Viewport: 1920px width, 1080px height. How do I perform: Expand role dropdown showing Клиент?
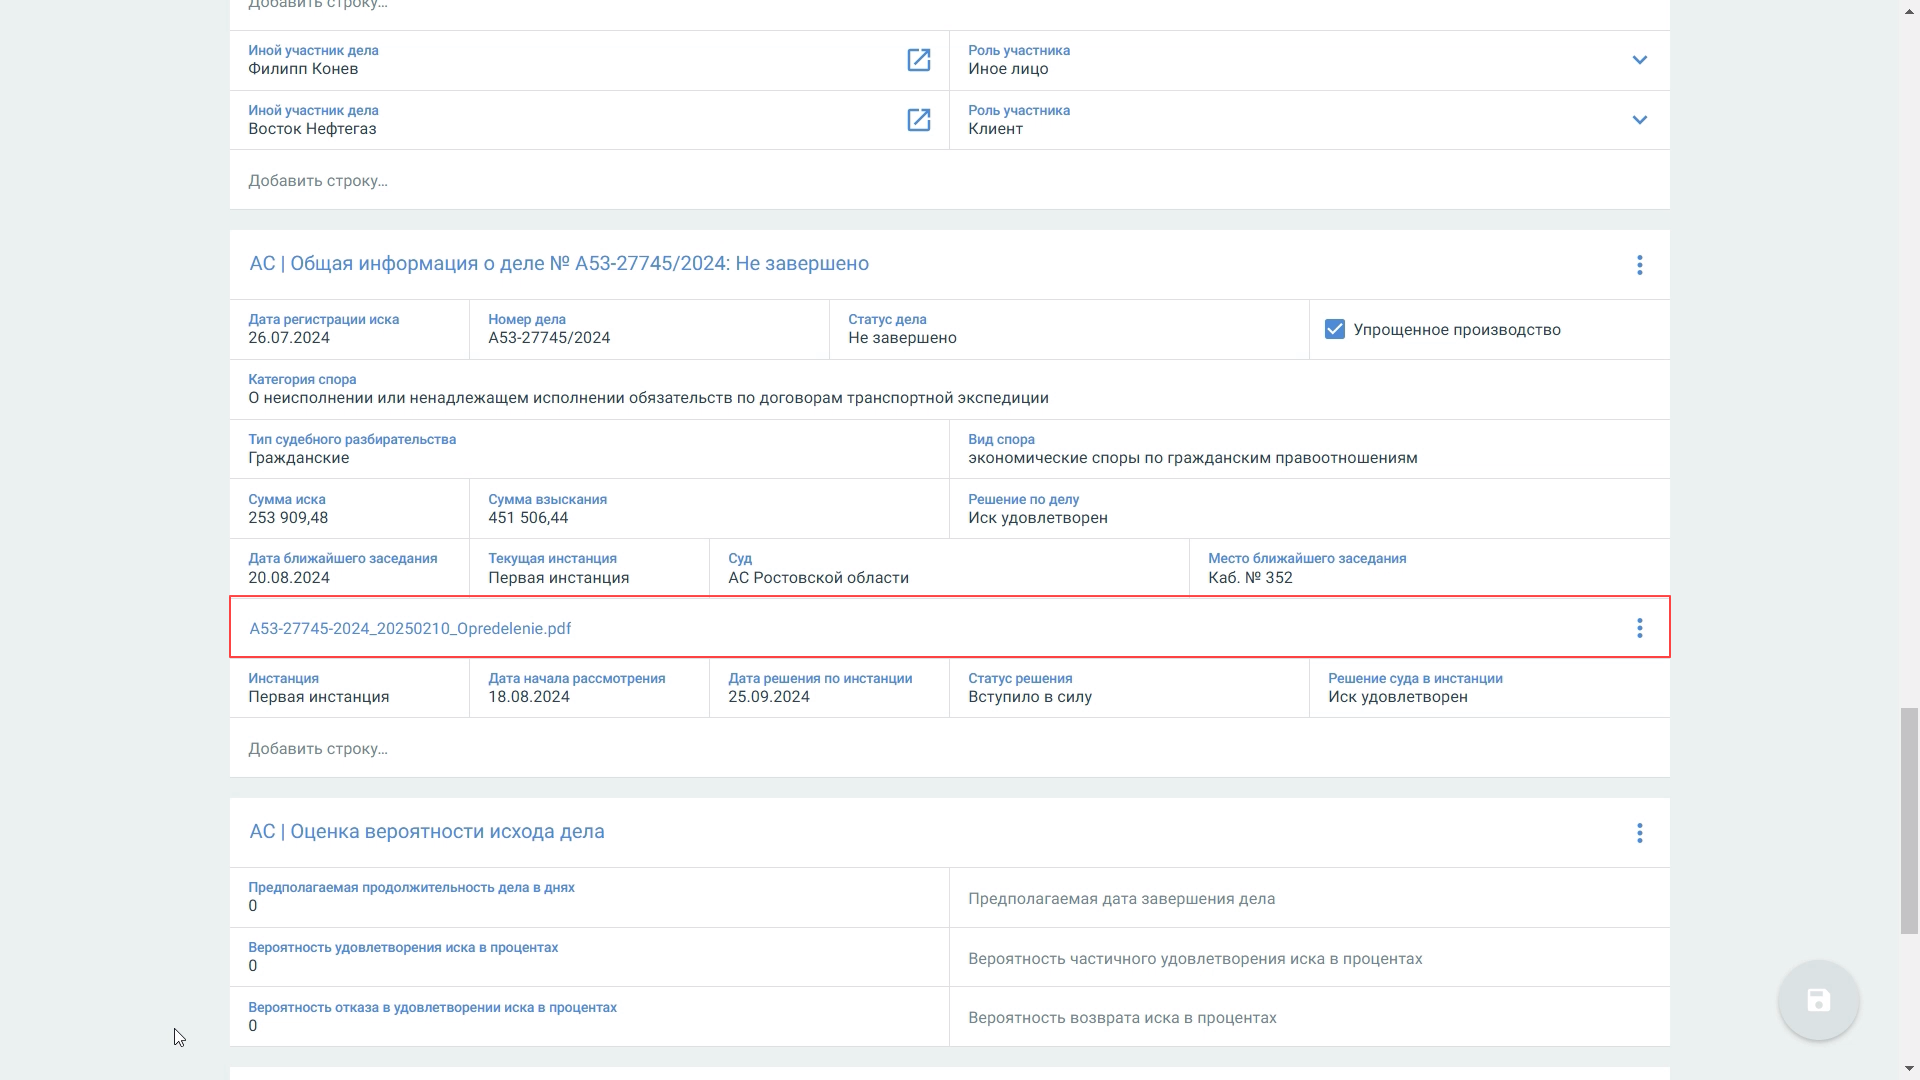1639,120
